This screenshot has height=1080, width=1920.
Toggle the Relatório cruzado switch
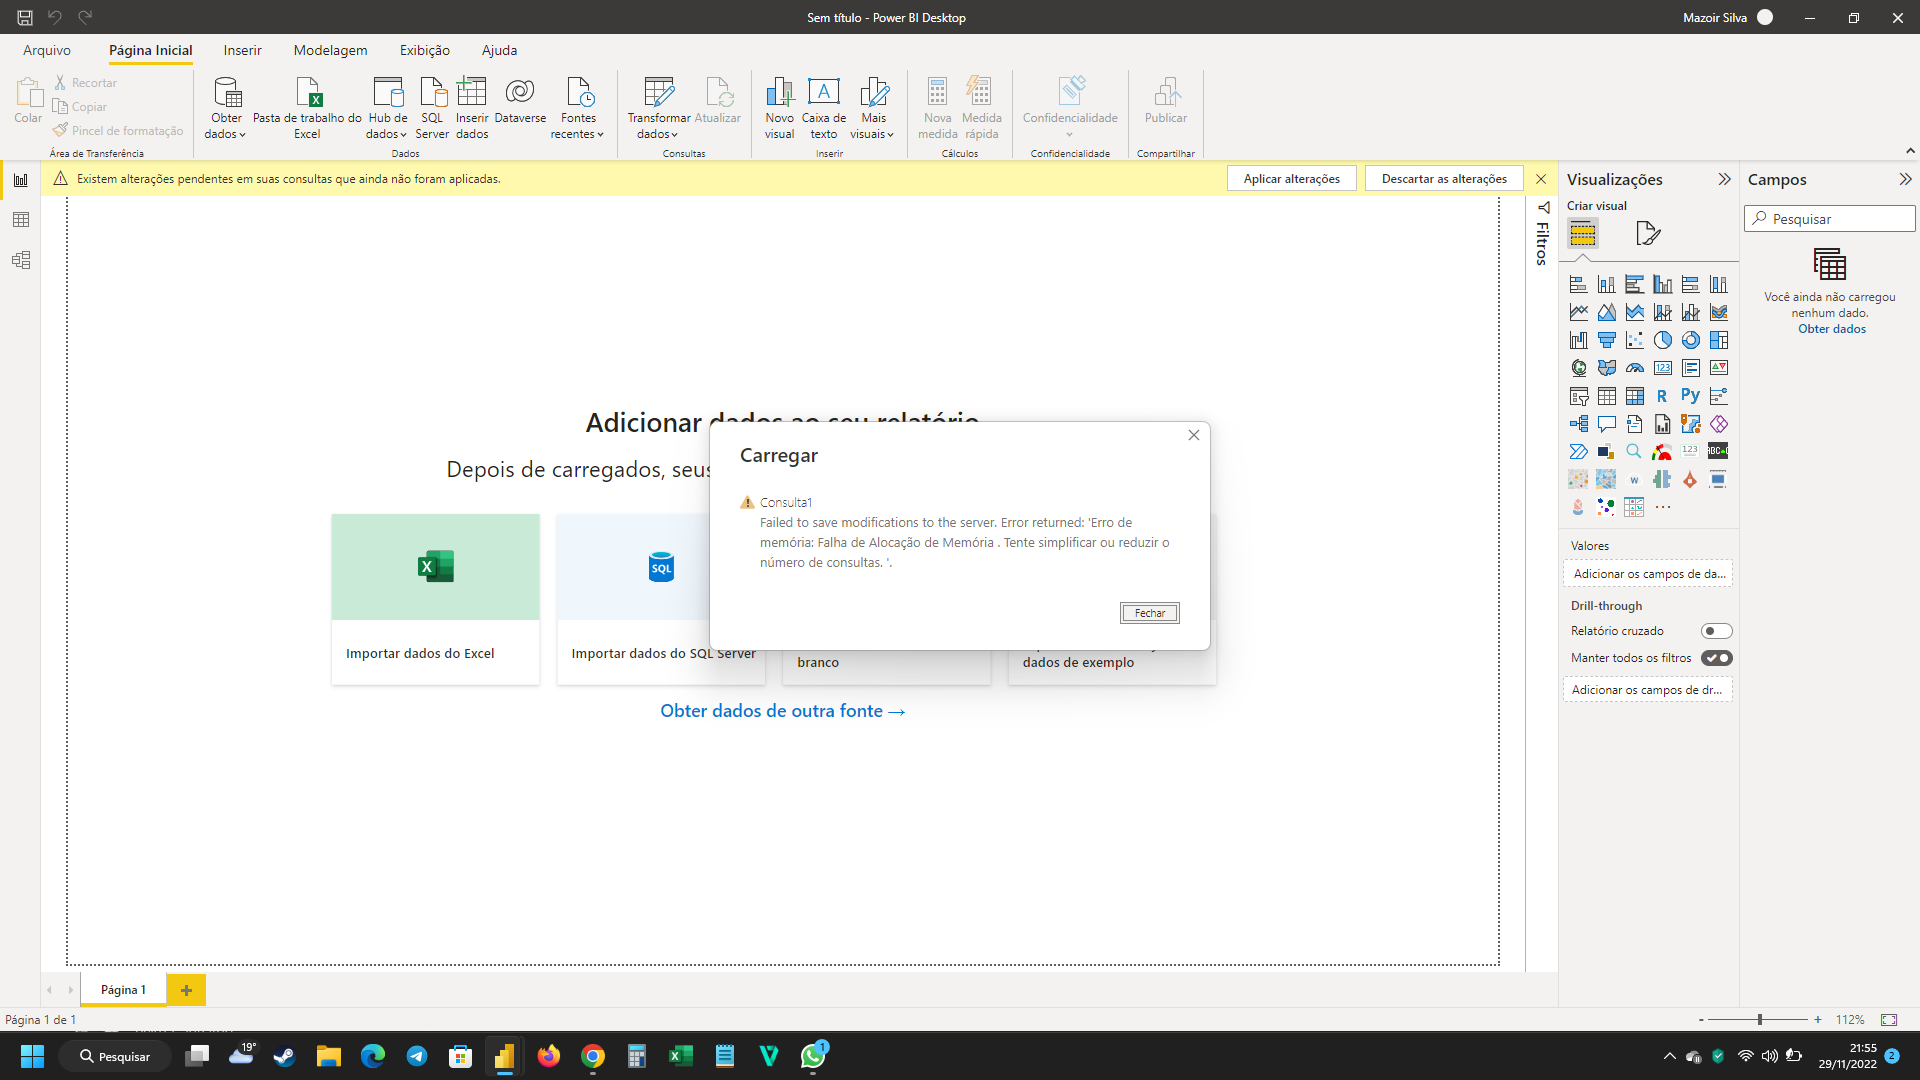pos(1716,631)
